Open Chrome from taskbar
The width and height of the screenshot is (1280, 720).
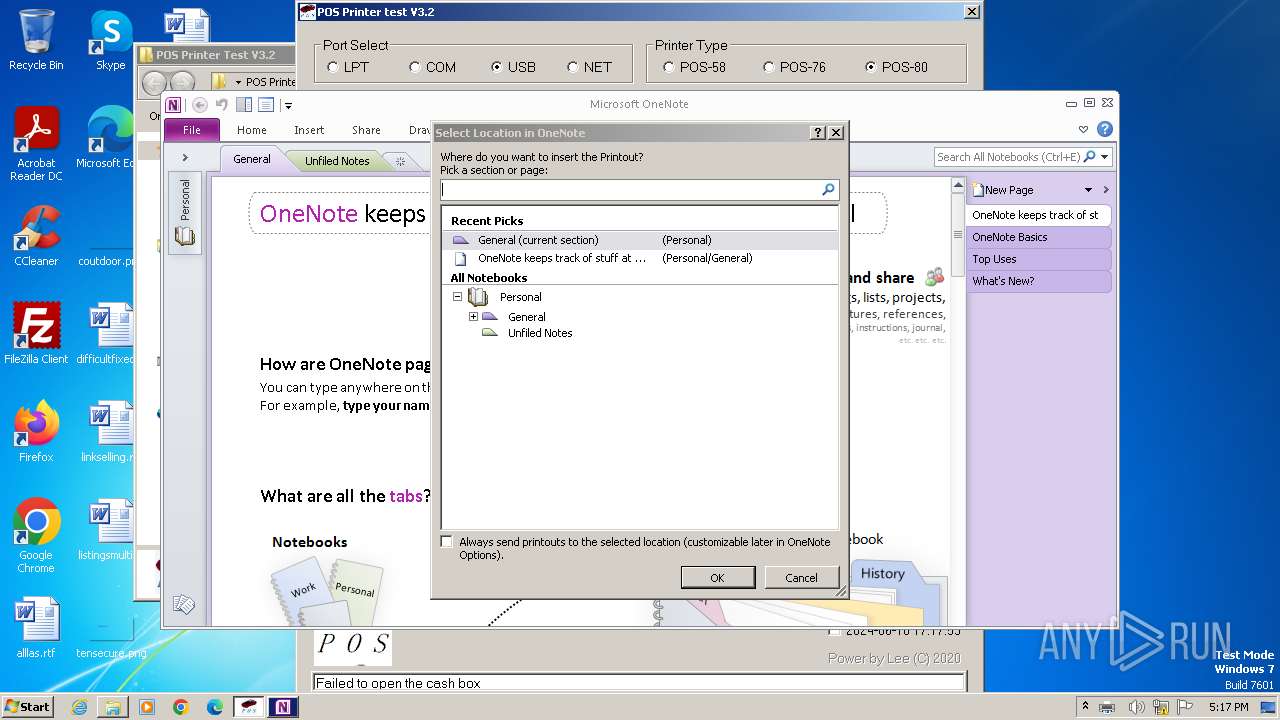pyautogui.click(x=181, y=707)
